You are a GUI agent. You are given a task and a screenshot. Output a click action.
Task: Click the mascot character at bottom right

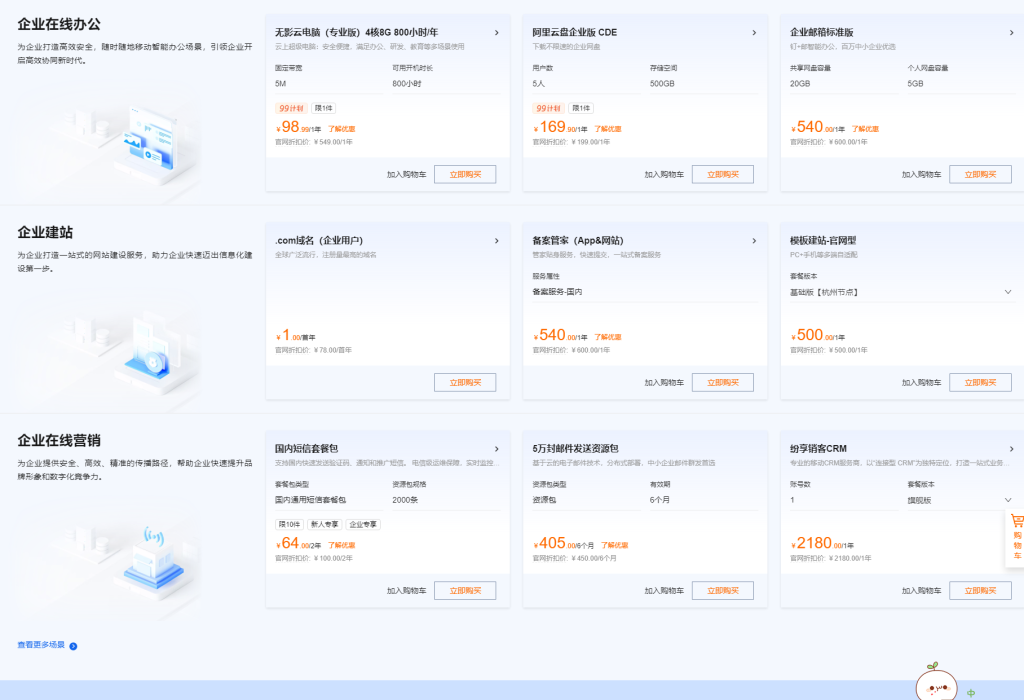938,687
